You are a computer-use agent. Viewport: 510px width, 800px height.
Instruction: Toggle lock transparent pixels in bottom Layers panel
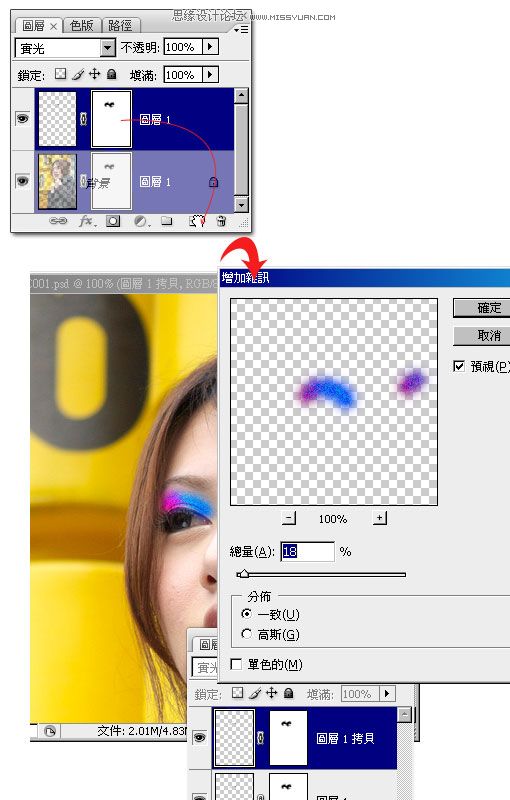click(238, 693)
